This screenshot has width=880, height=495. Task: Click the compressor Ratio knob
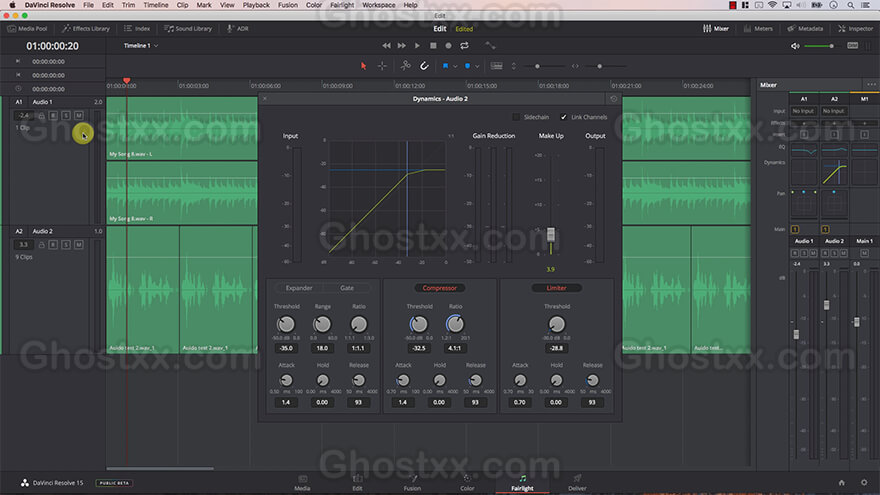455,324
